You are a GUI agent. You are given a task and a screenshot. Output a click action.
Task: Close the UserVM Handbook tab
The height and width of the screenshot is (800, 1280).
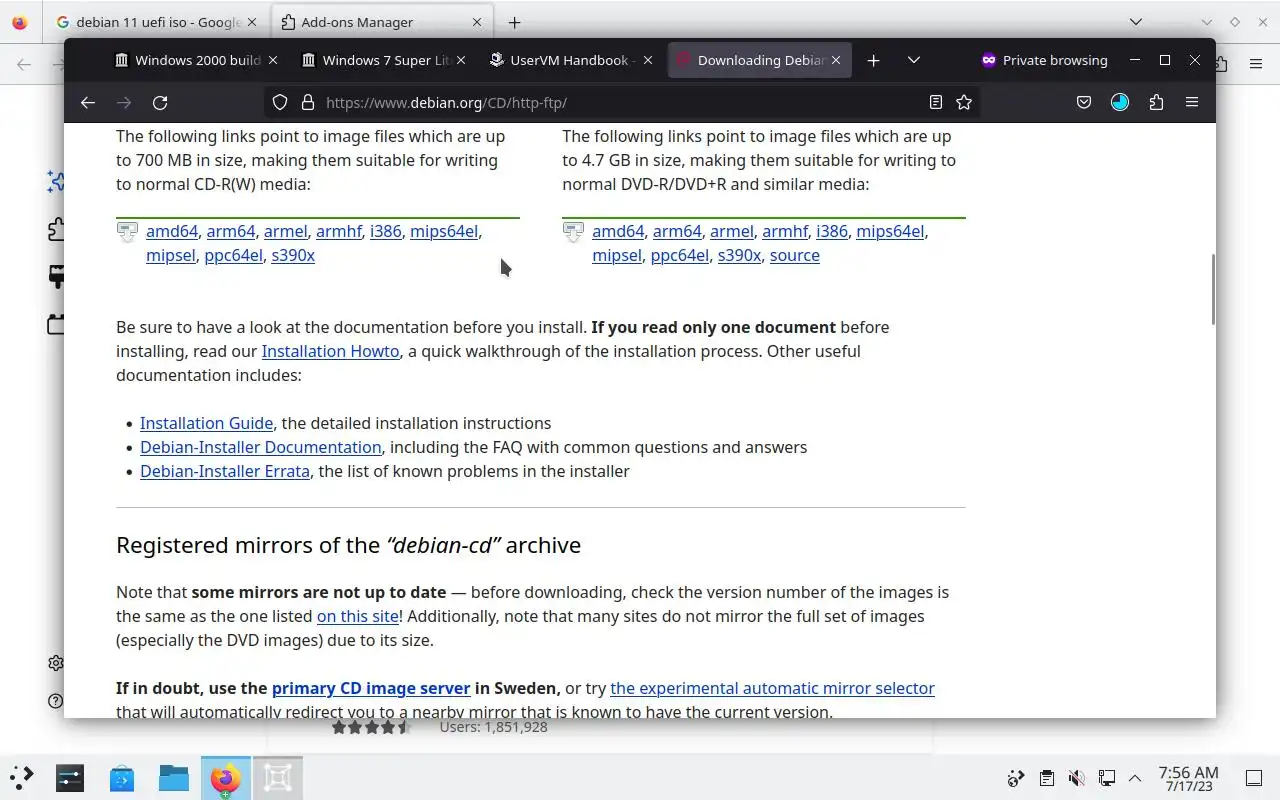[647, 60]
